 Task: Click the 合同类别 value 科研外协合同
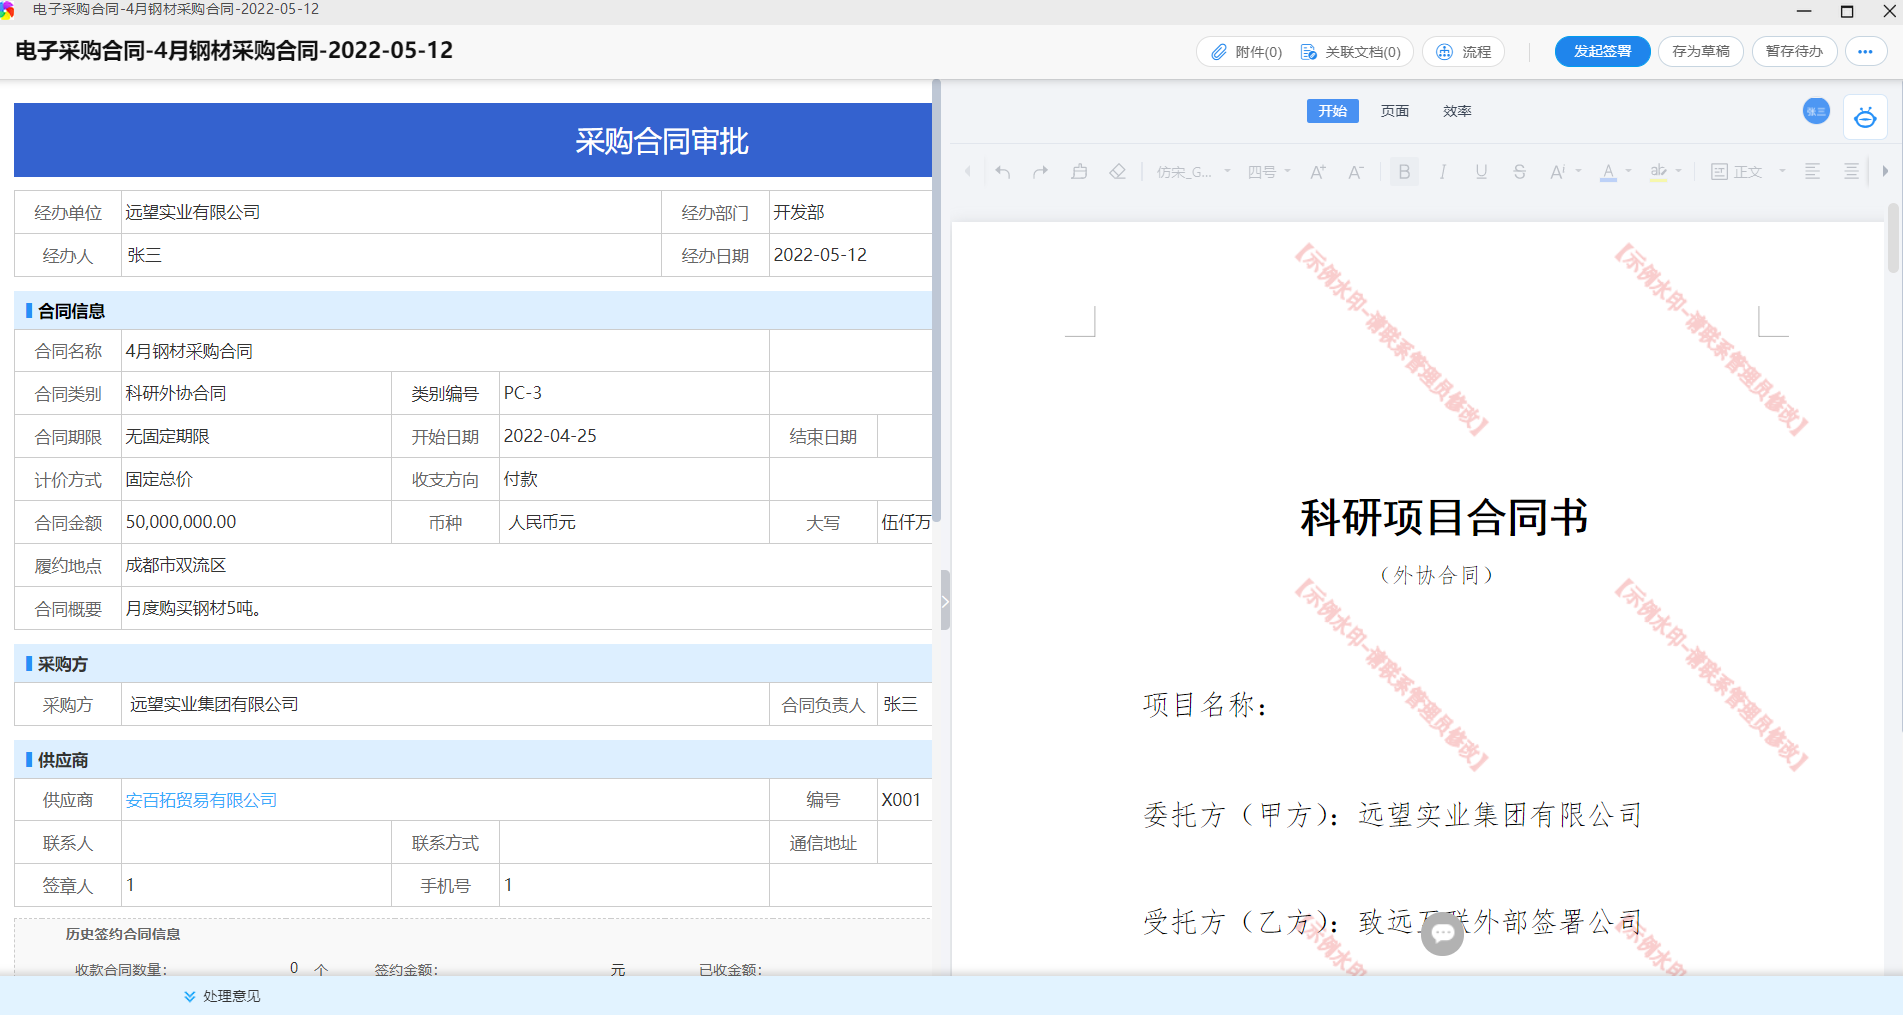pos(176,393)
